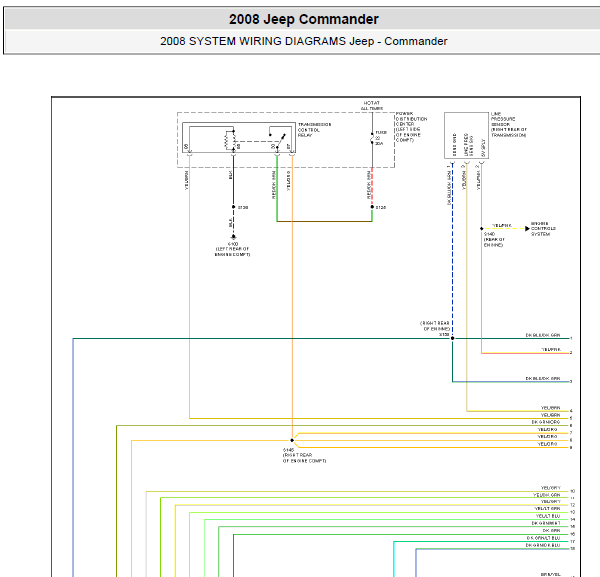Click the 'YEL/BRN' label at connector 4
The height and width of the screenshot is (577, 600).
click(x=551, y=408)
